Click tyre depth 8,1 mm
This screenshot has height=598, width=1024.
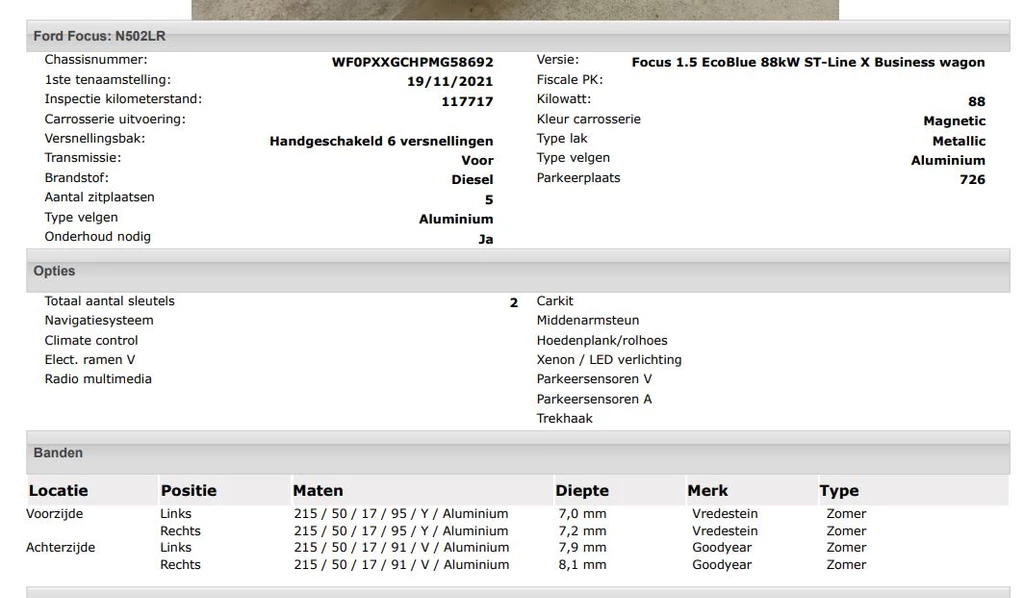click(583, 565)
